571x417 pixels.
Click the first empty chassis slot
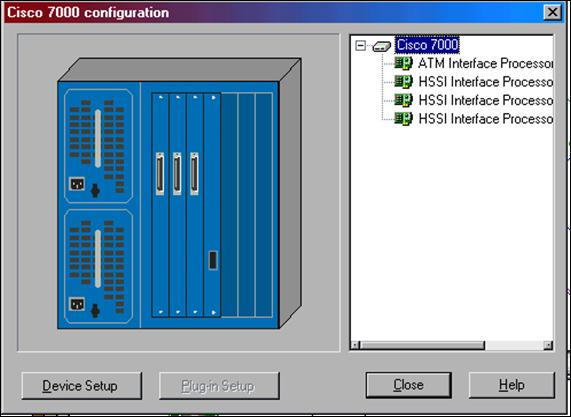(x=229, y=205)
